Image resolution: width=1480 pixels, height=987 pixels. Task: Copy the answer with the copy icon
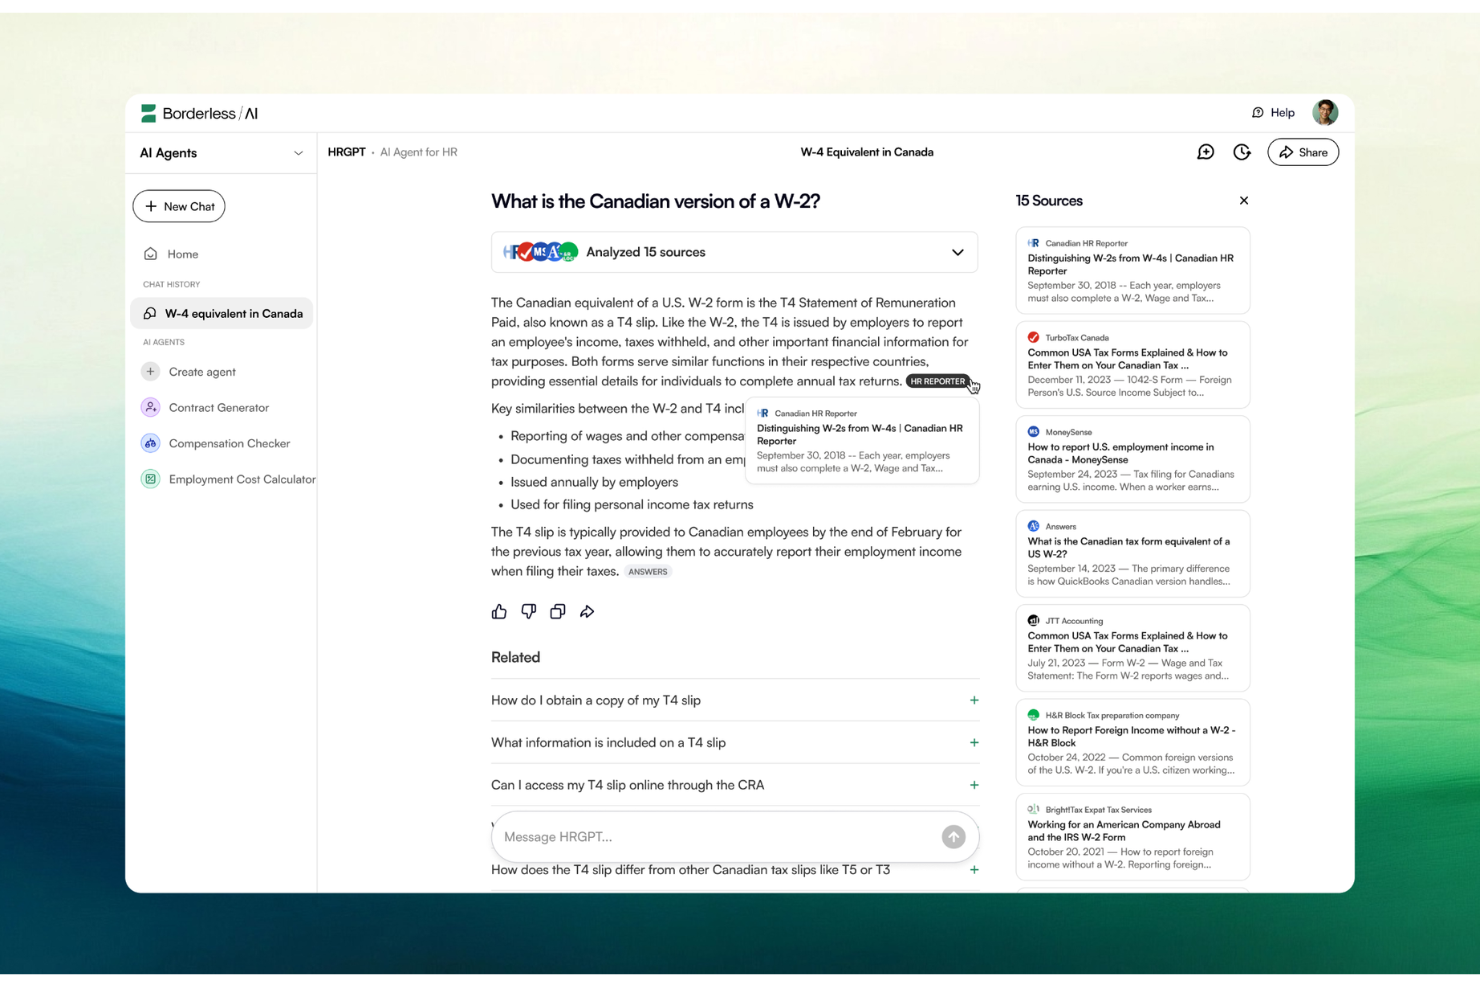[558, 612]
